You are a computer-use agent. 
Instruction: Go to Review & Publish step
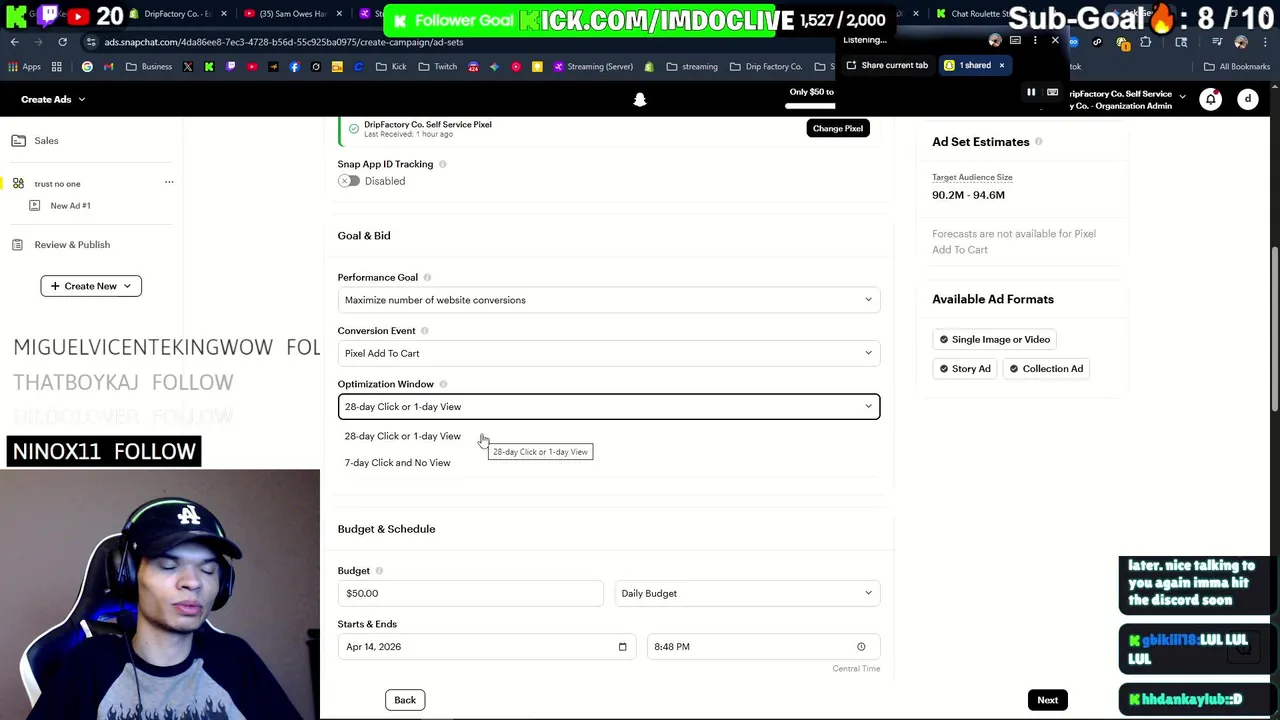click(72, 245)
